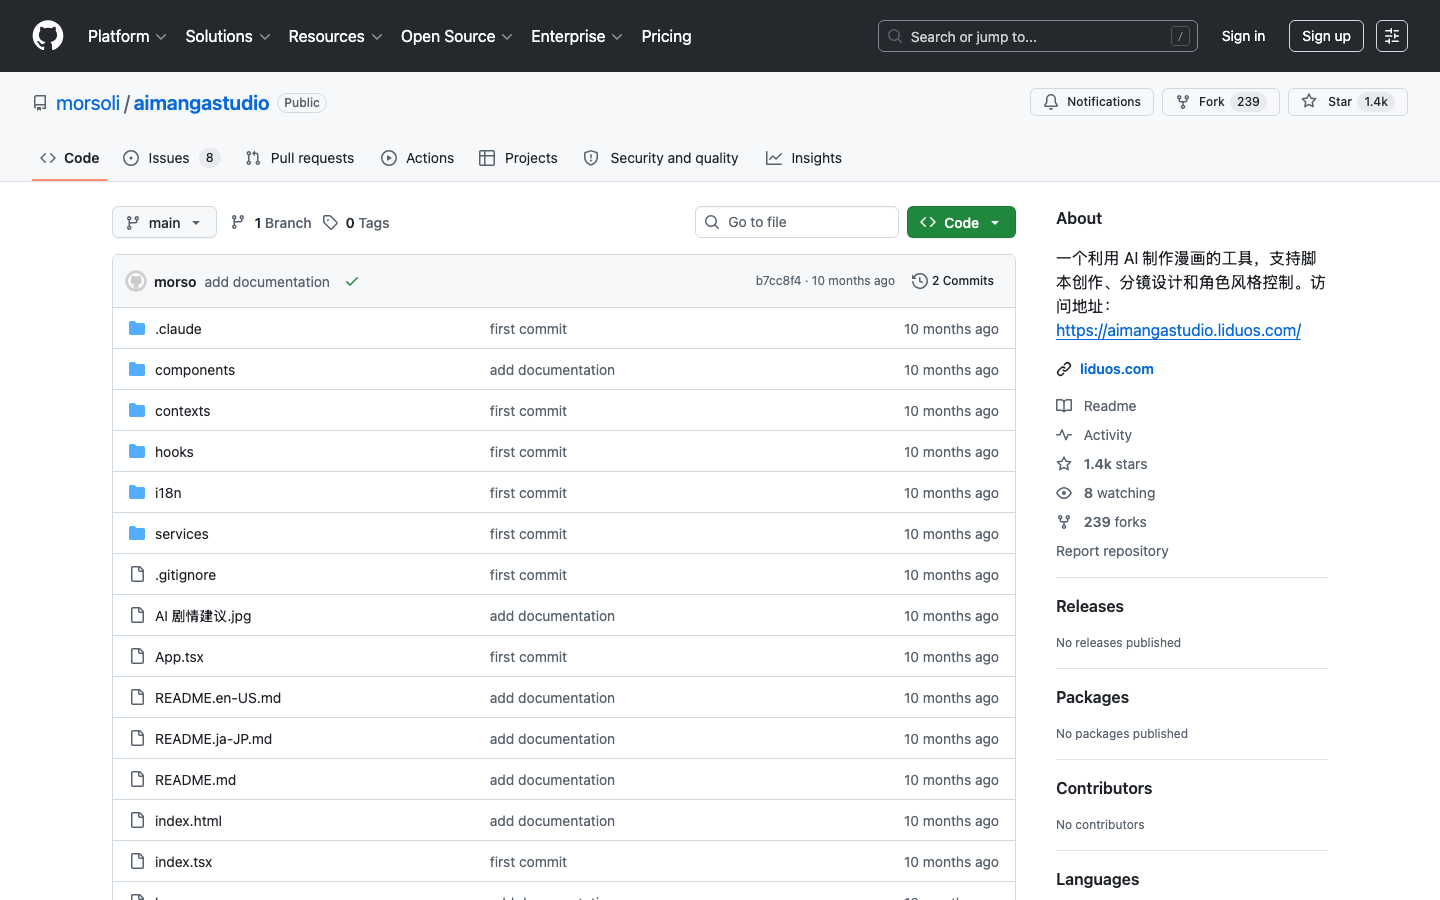Click the Go to file input
The width and height of the screenshot is (1440, 900).
tap(797, 222)
